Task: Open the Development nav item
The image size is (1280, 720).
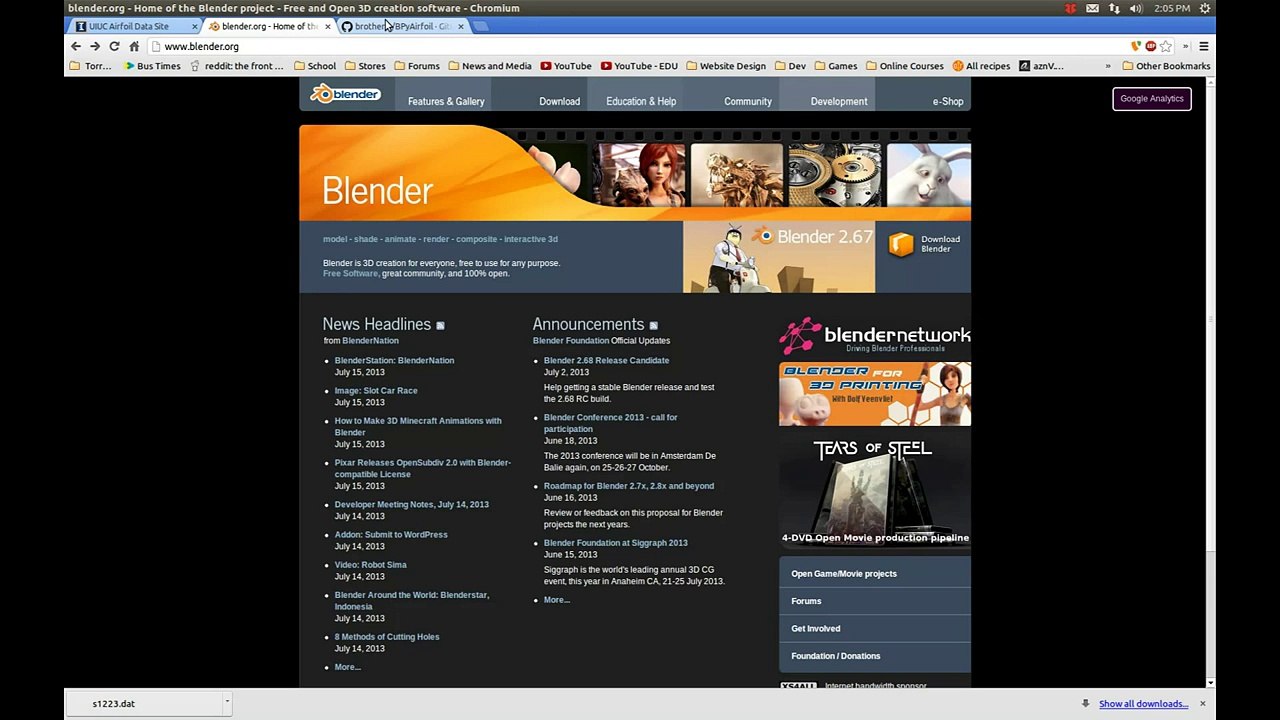Action: 839,101
